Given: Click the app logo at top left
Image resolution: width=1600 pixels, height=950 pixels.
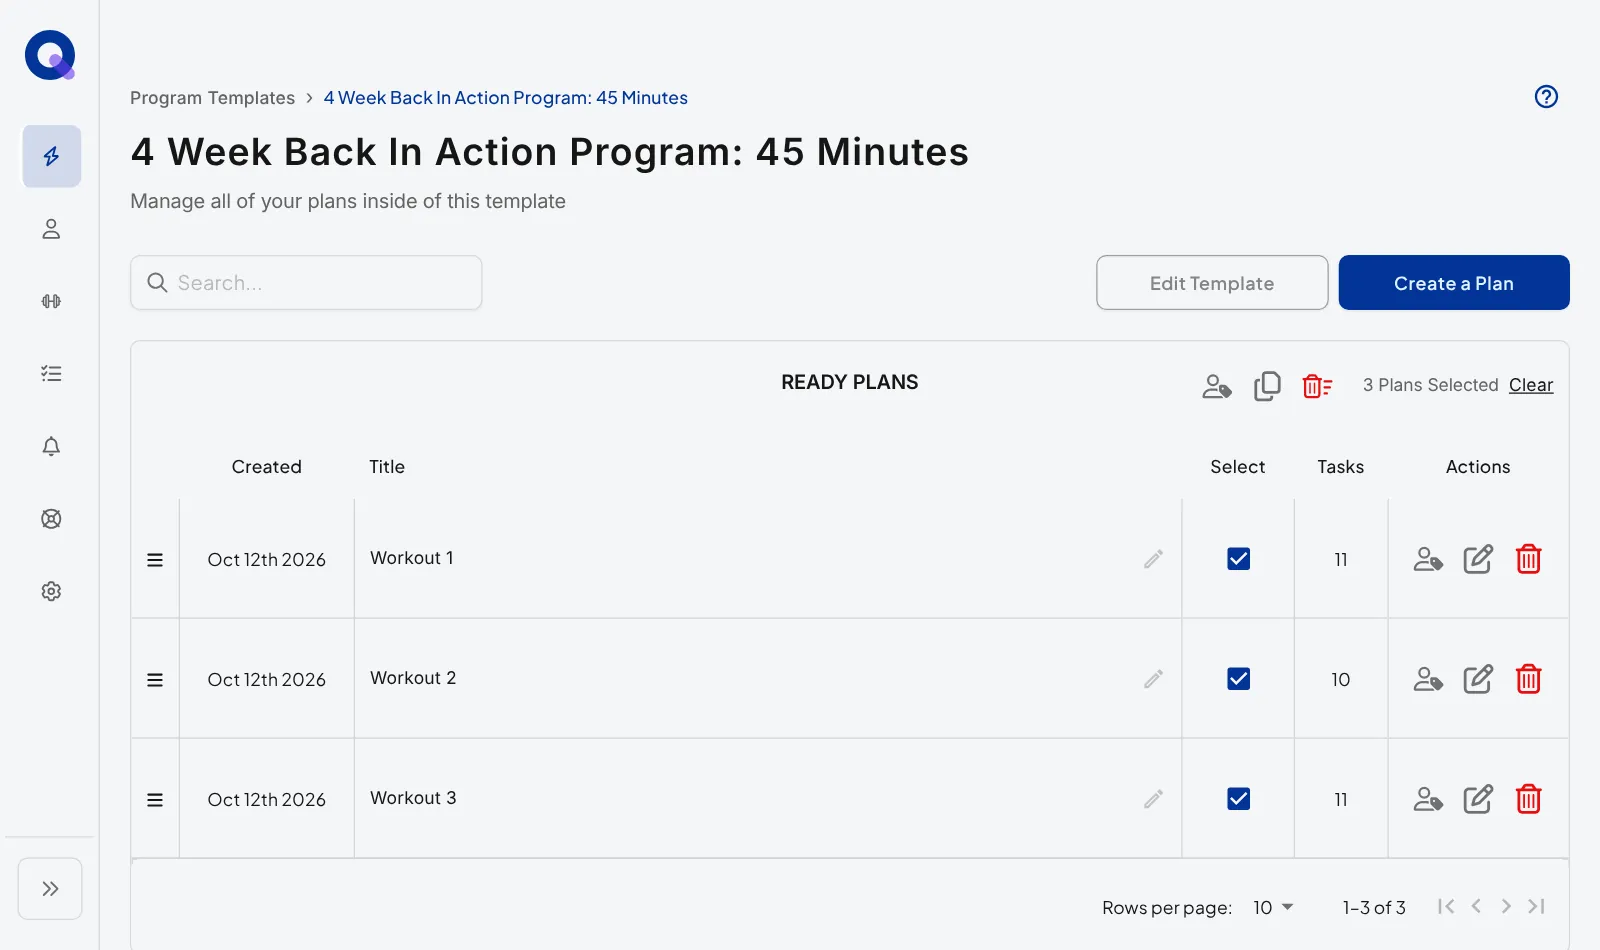Looking at the screenshot, I should click(50, 55).
